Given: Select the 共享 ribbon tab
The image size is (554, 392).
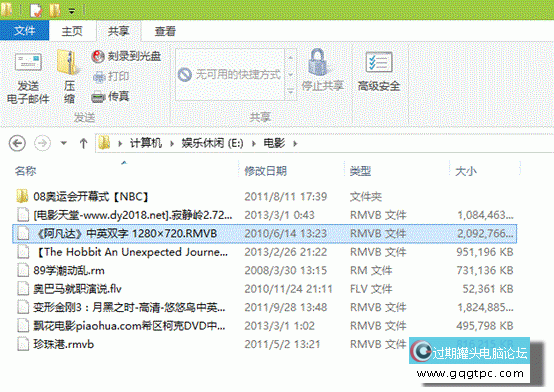Looking at the screenshot, I should (x=118, y=31).
